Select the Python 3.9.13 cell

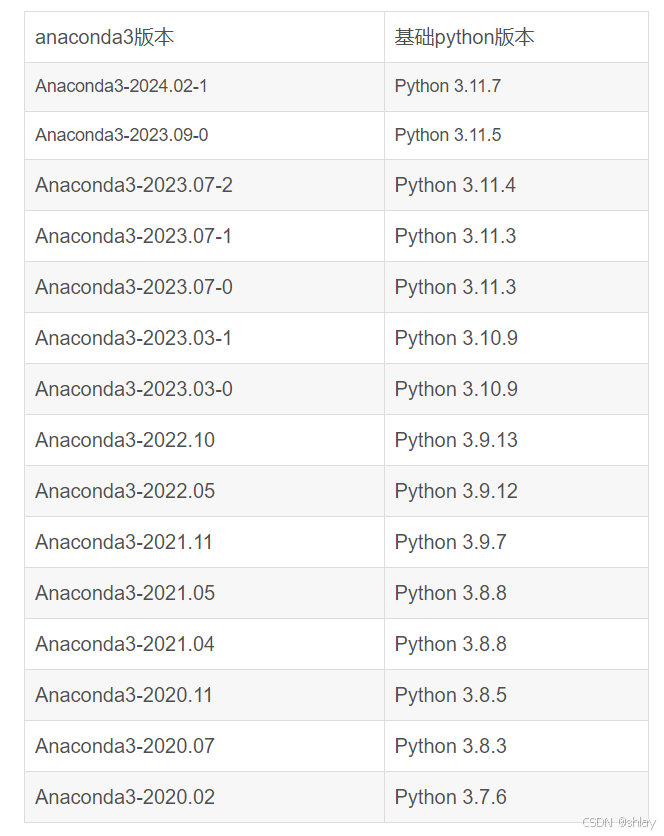coord(516,440)
